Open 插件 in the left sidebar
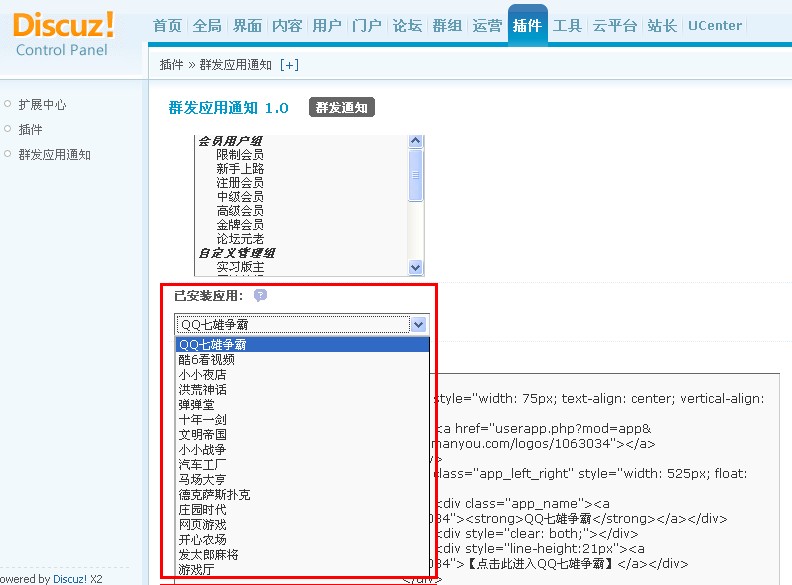 point(30,130)
